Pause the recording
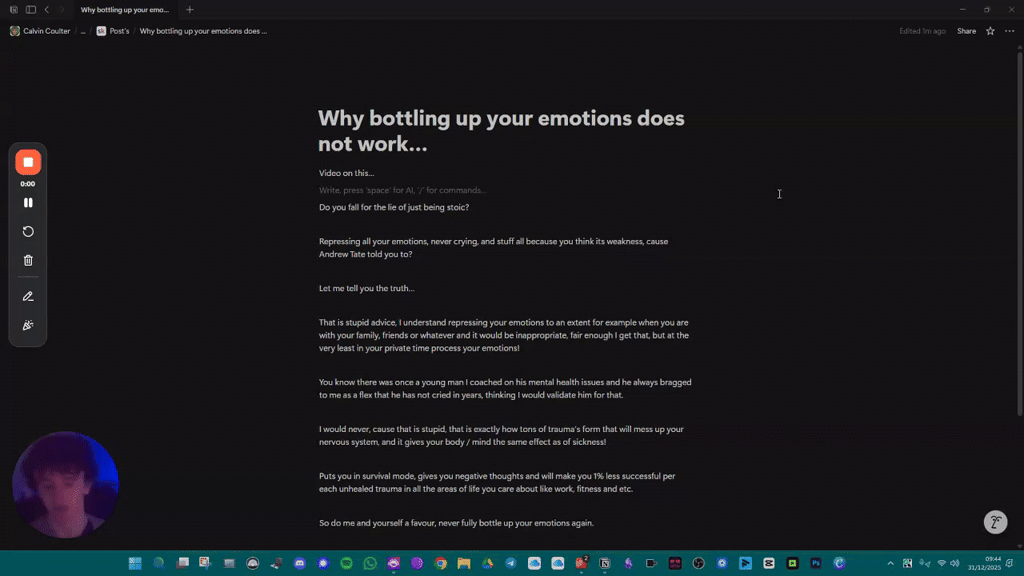This screenshot has height=576, width=1024. 28,202
